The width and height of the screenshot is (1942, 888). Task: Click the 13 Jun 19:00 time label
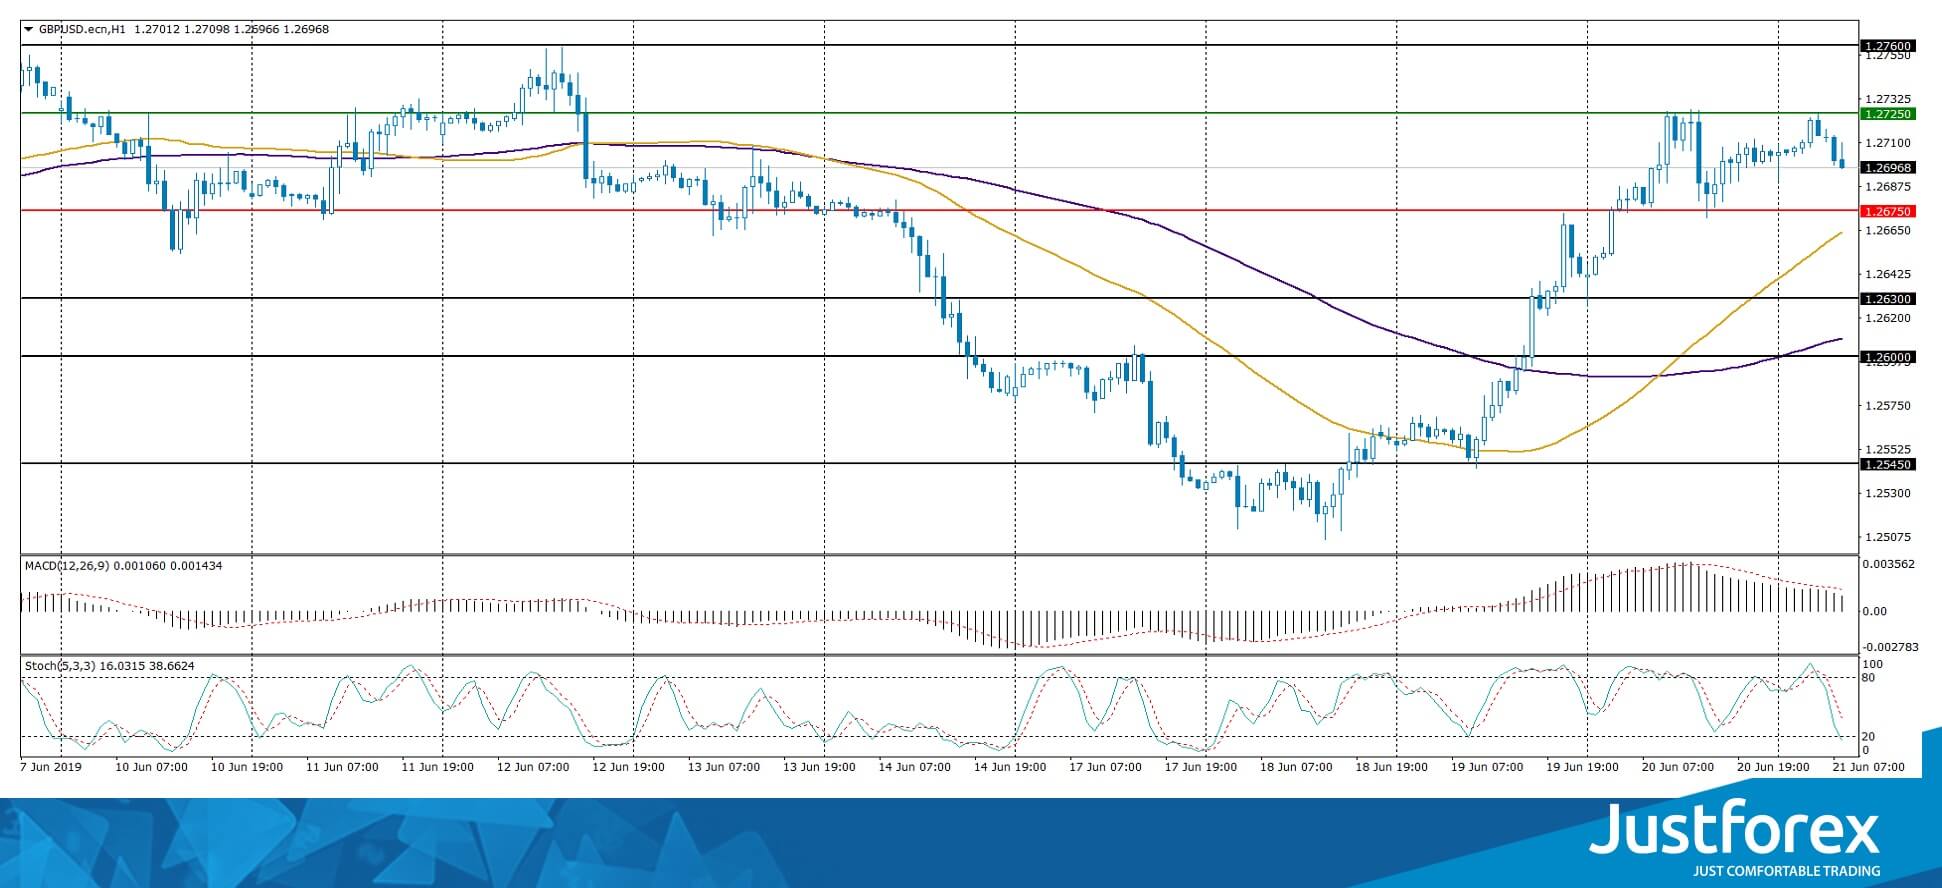(x=819, y=767)
